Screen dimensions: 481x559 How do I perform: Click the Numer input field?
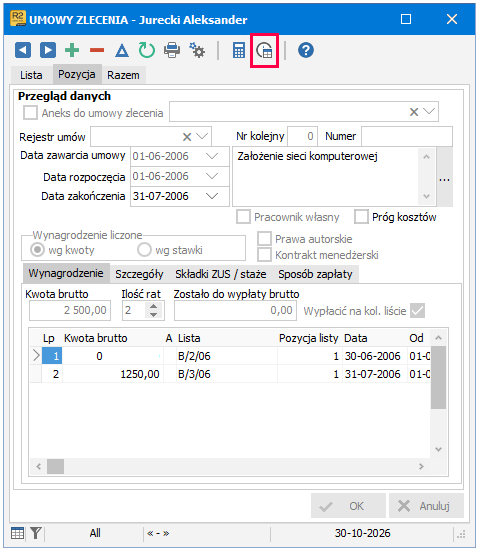(407, 136)
